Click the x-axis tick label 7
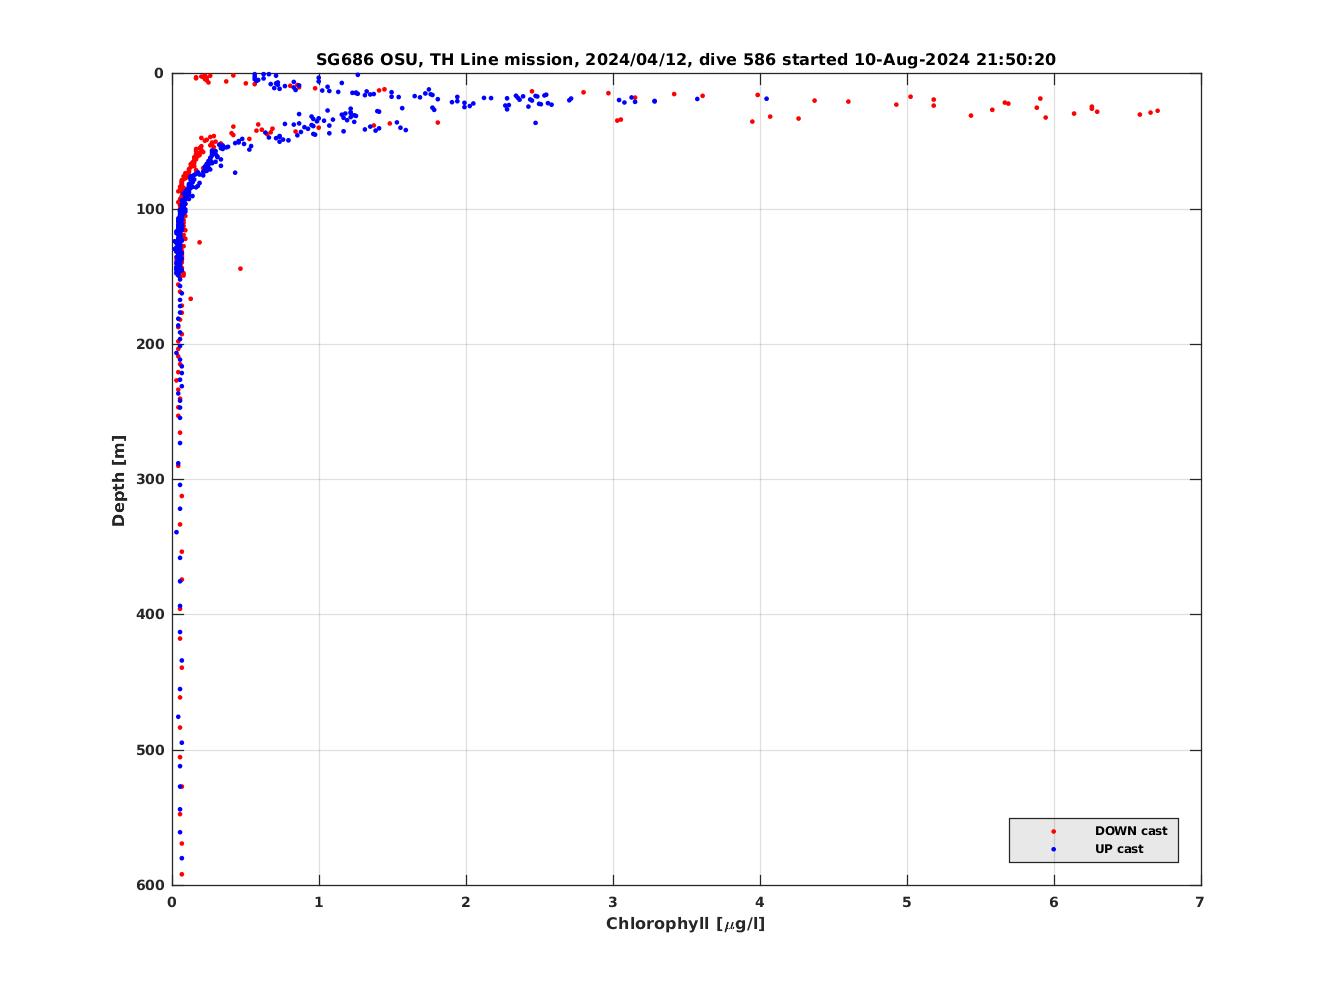The image size is (1328, 996). click(x=1200, y=902)
